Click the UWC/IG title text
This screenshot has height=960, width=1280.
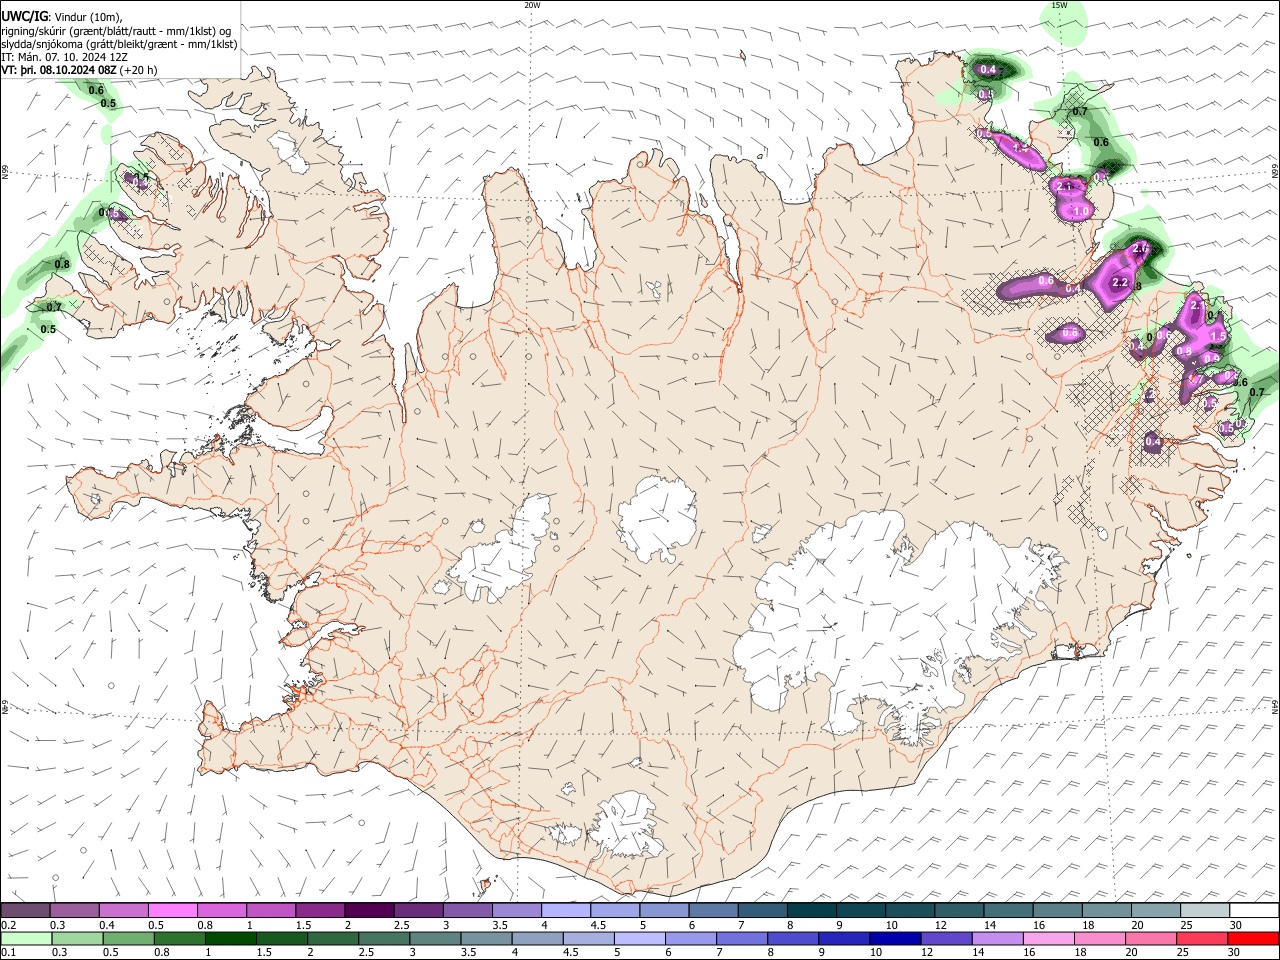pos(24,16)
